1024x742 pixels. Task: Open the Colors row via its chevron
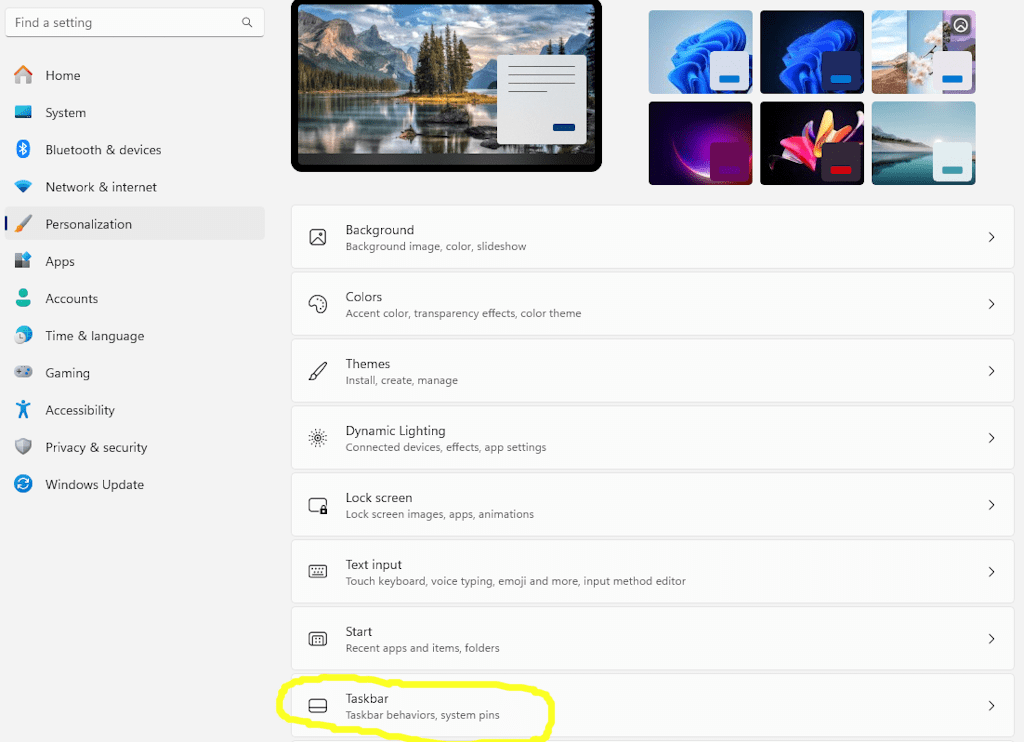pyautogui.click(x=991, y=303)
